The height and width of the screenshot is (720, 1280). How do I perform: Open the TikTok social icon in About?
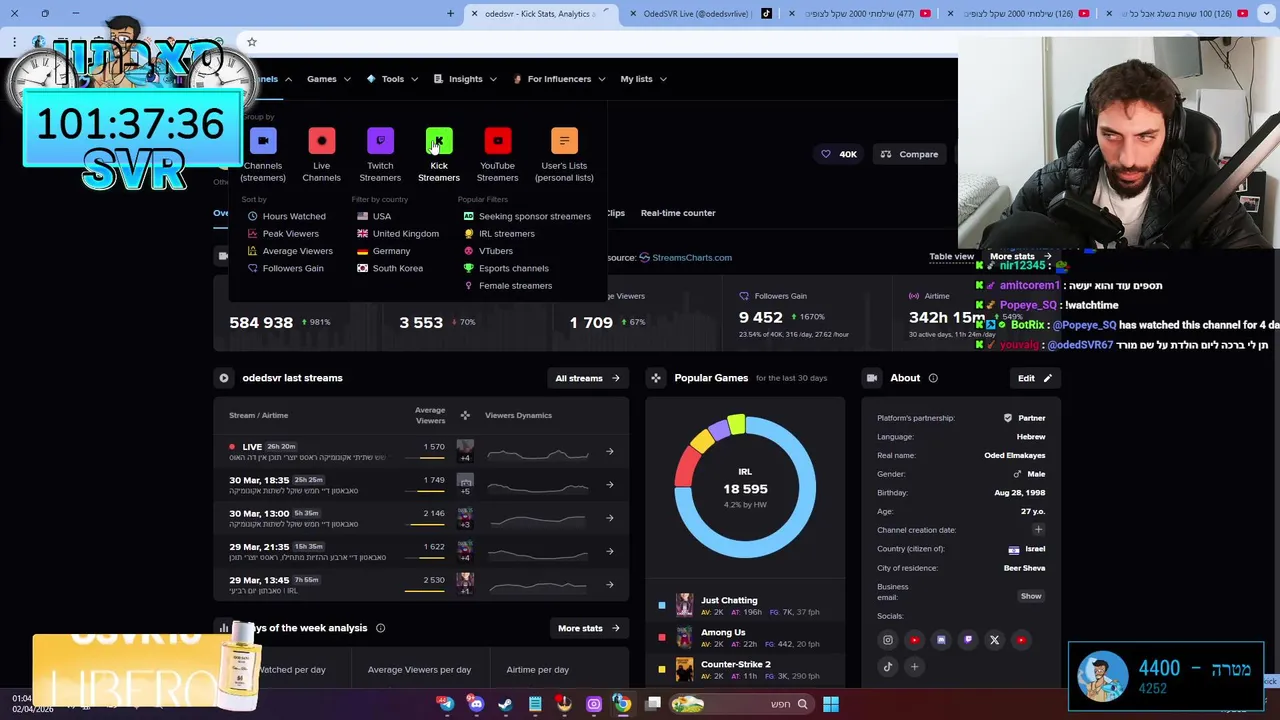(887, 667)
